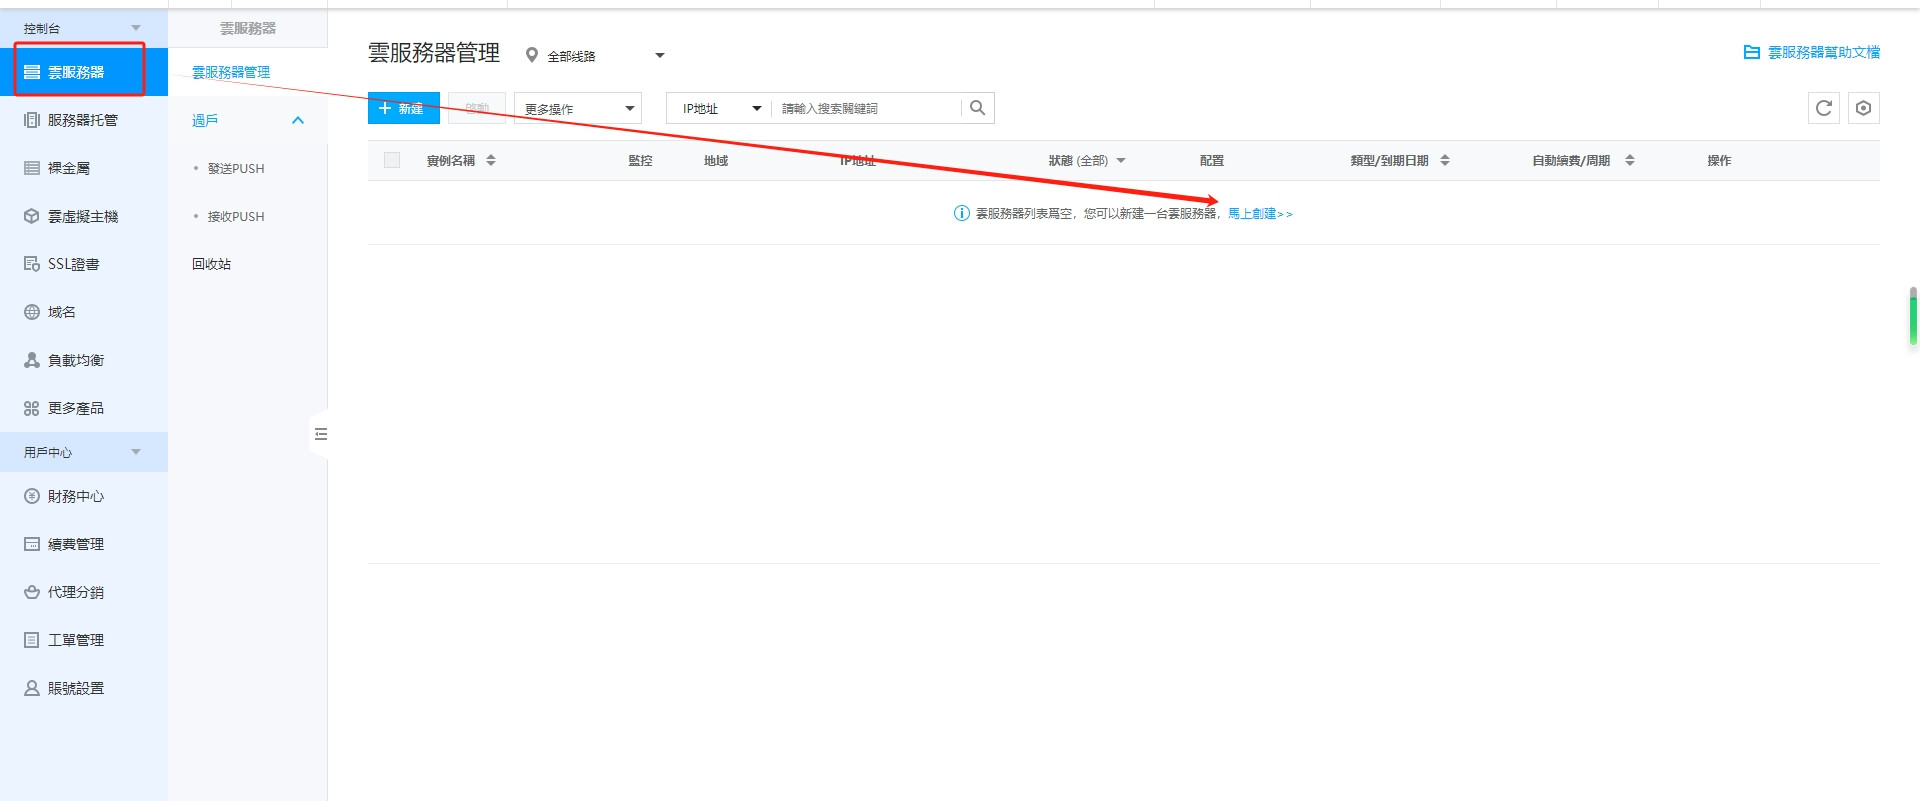The image size is (1920, 801).
Task: Click the 工單管理 sidebar icon
Action: (32, 640)
